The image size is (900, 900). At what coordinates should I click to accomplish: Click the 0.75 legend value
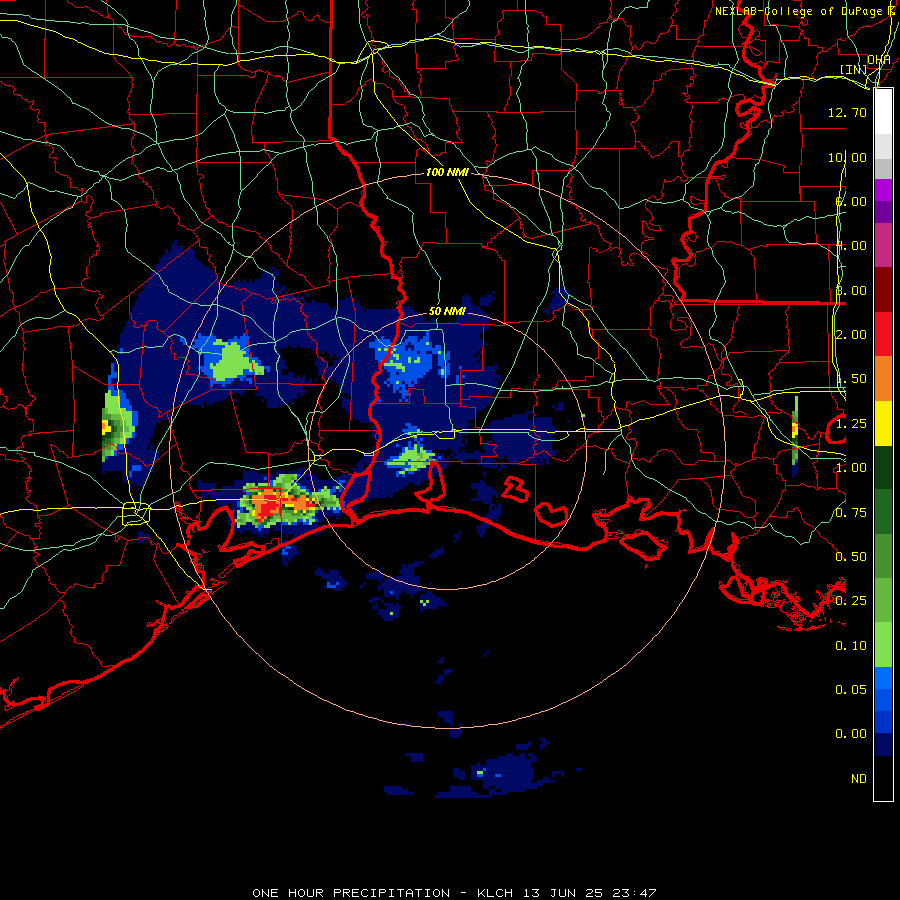click(851, 513)
